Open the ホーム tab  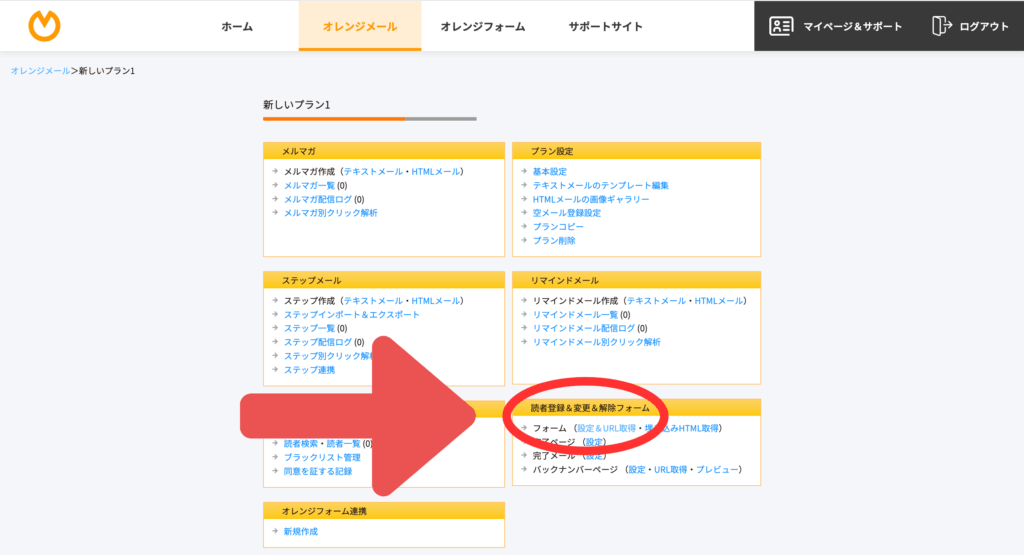[x=237, y=27]
